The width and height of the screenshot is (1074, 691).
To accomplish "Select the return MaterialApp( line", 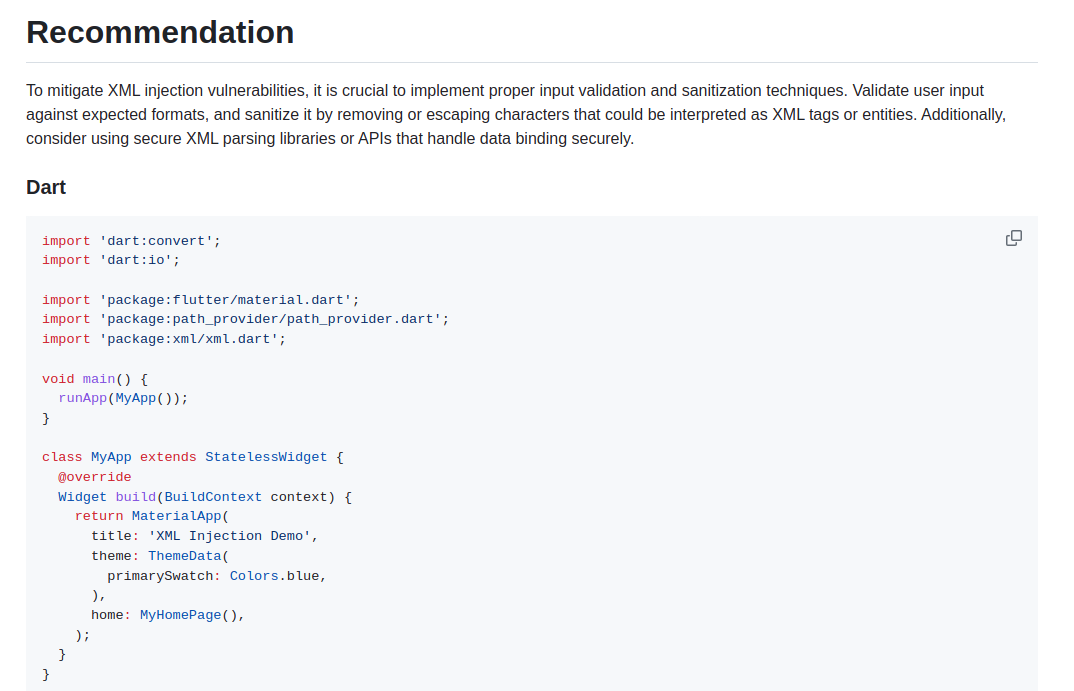I will pos(151,516).
